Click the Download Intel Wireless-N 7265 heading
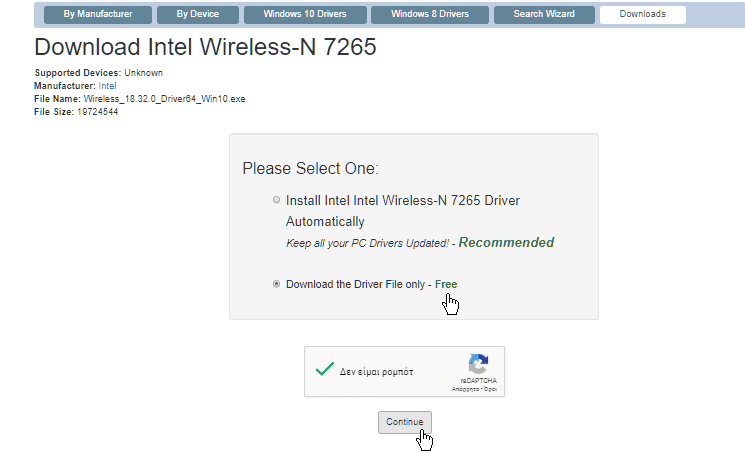Viewport: 745px width, 452px height. point(205,47)
